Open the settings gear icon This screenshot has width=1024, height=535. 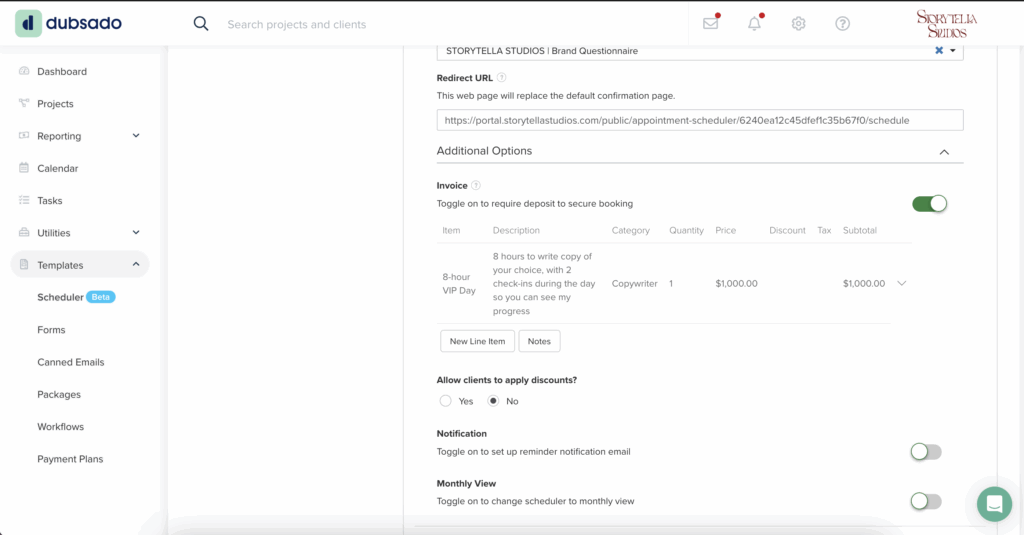tap(798, 24)
